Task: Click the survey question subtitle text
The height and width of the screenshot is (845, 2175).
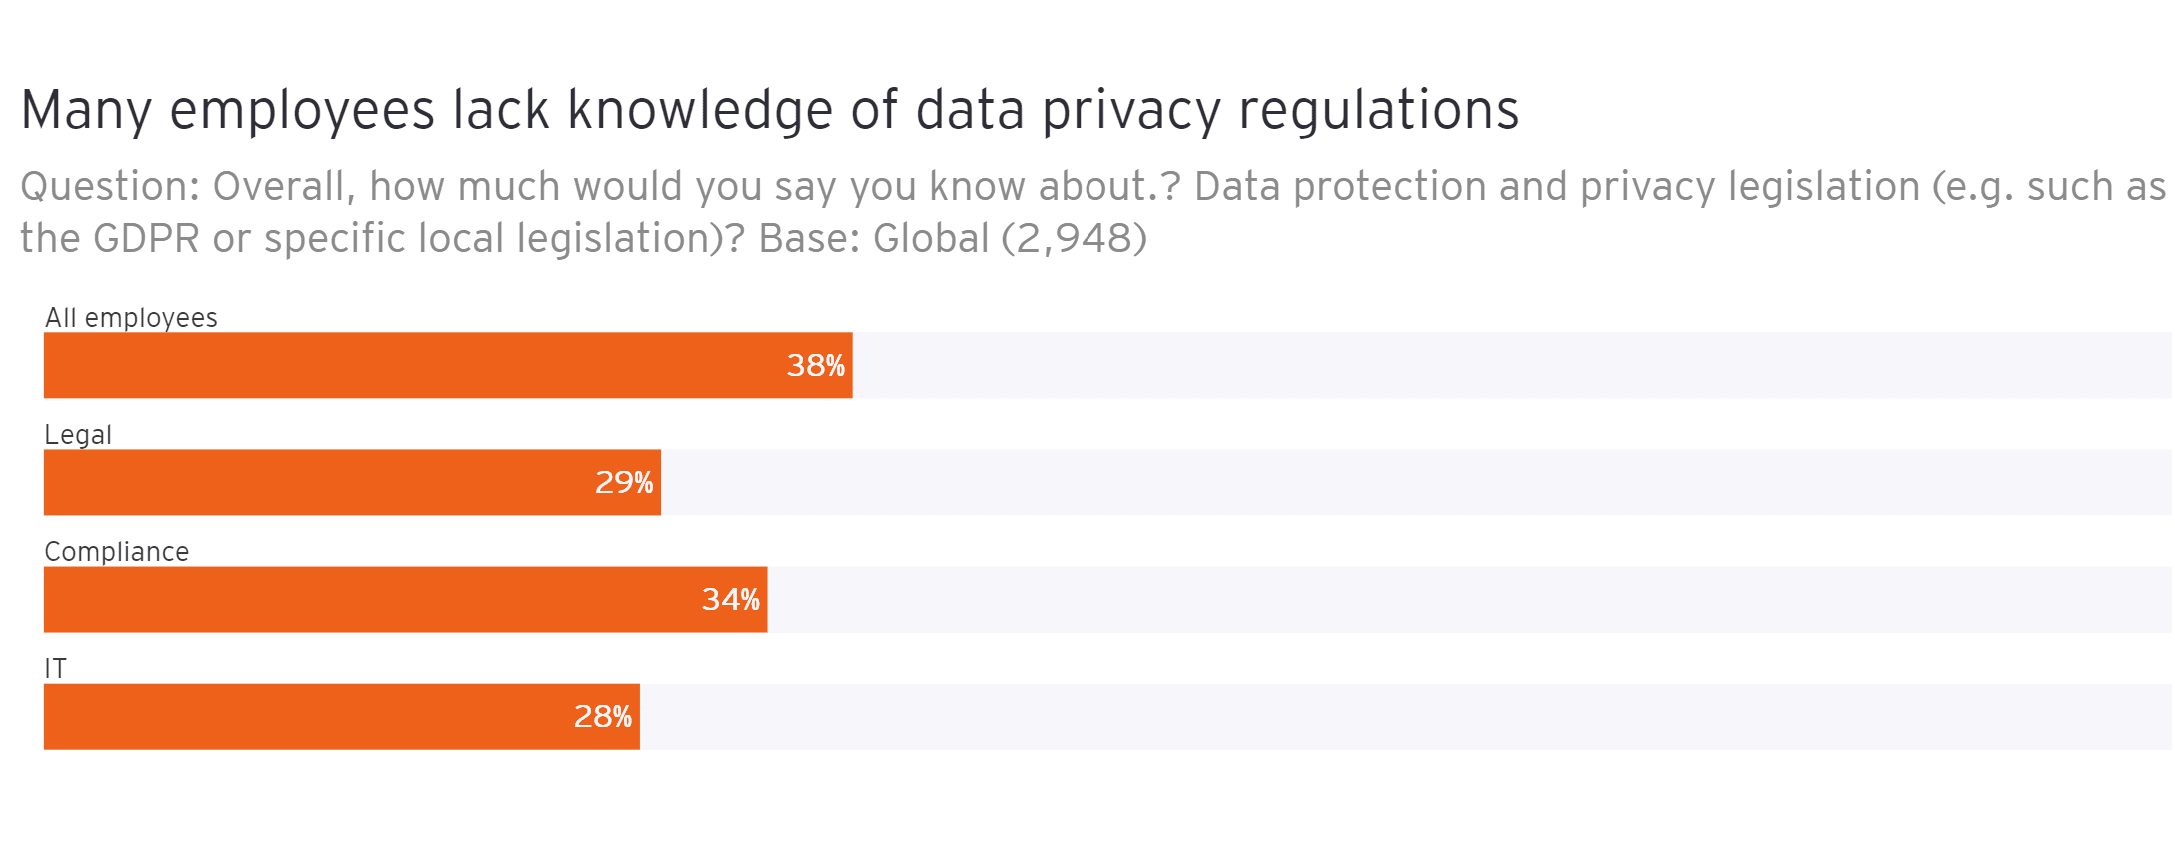Action: click(1092, 212)
